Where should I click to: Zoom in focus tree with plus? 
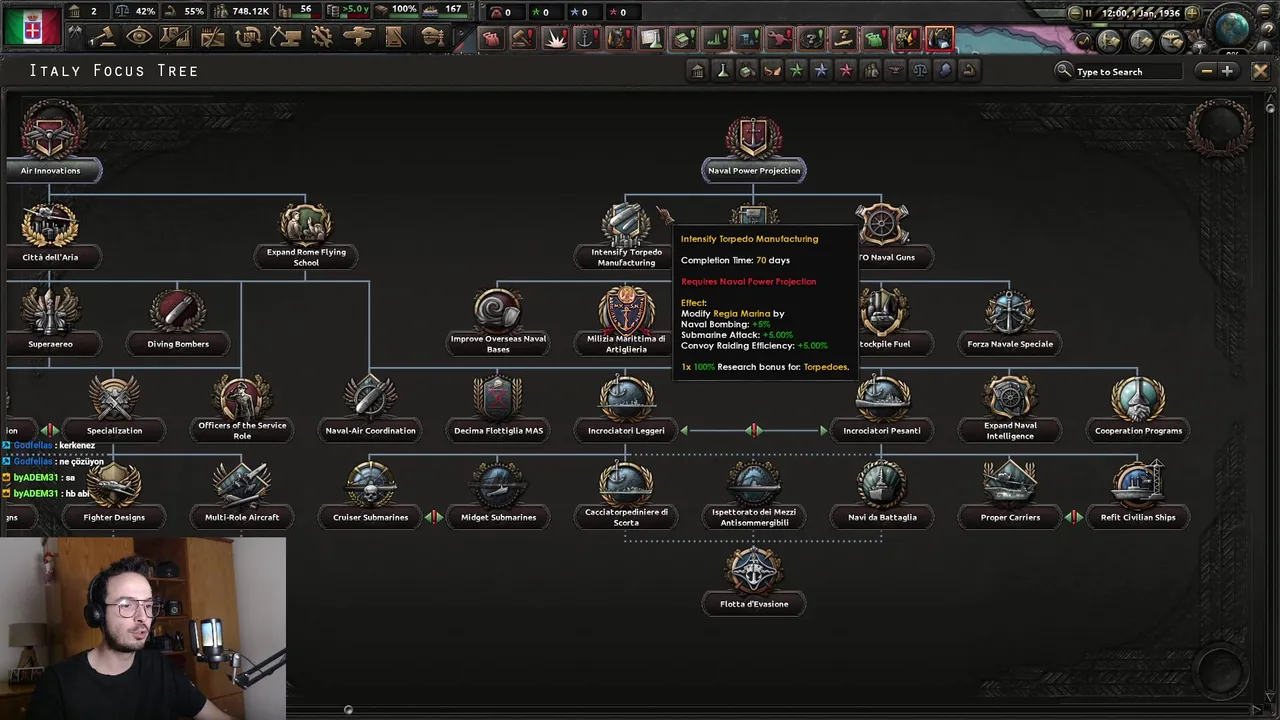click(x=1227, y=71)
